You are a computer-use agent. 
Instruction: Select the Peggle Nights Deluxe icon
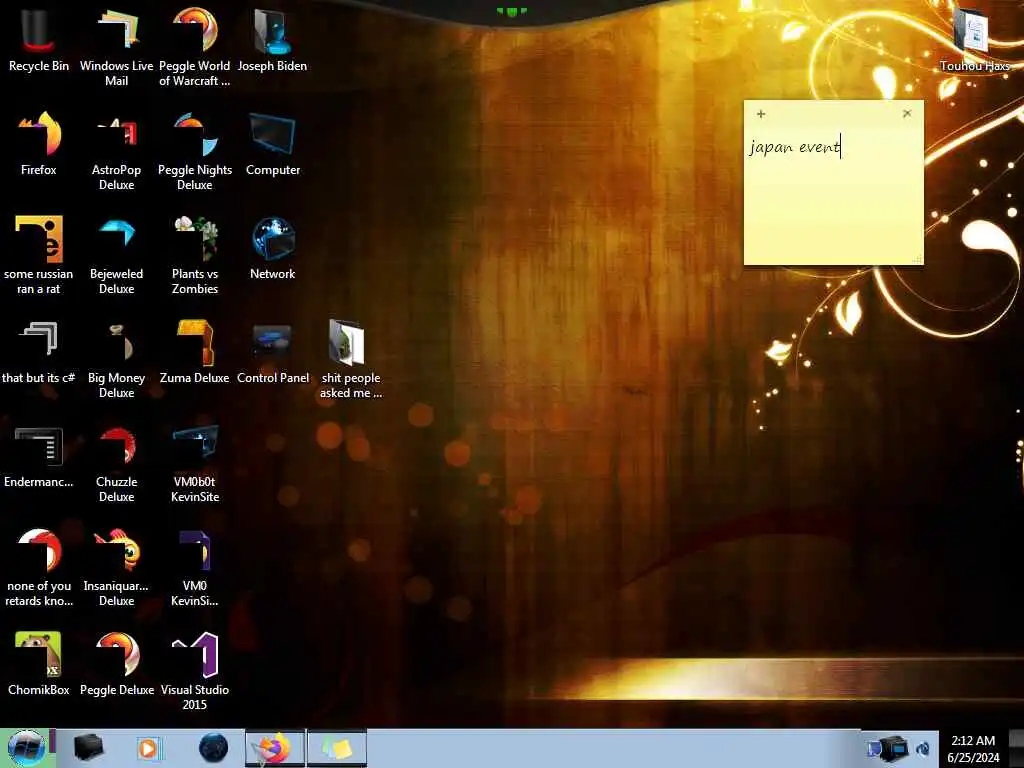[195, 152]
